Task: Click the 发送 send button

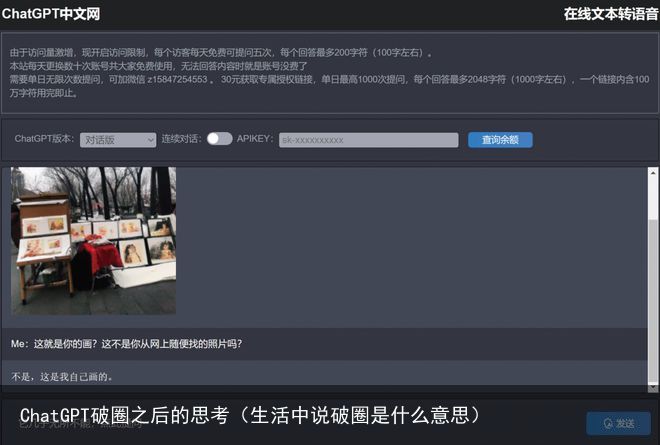Action: click(618, 423)
